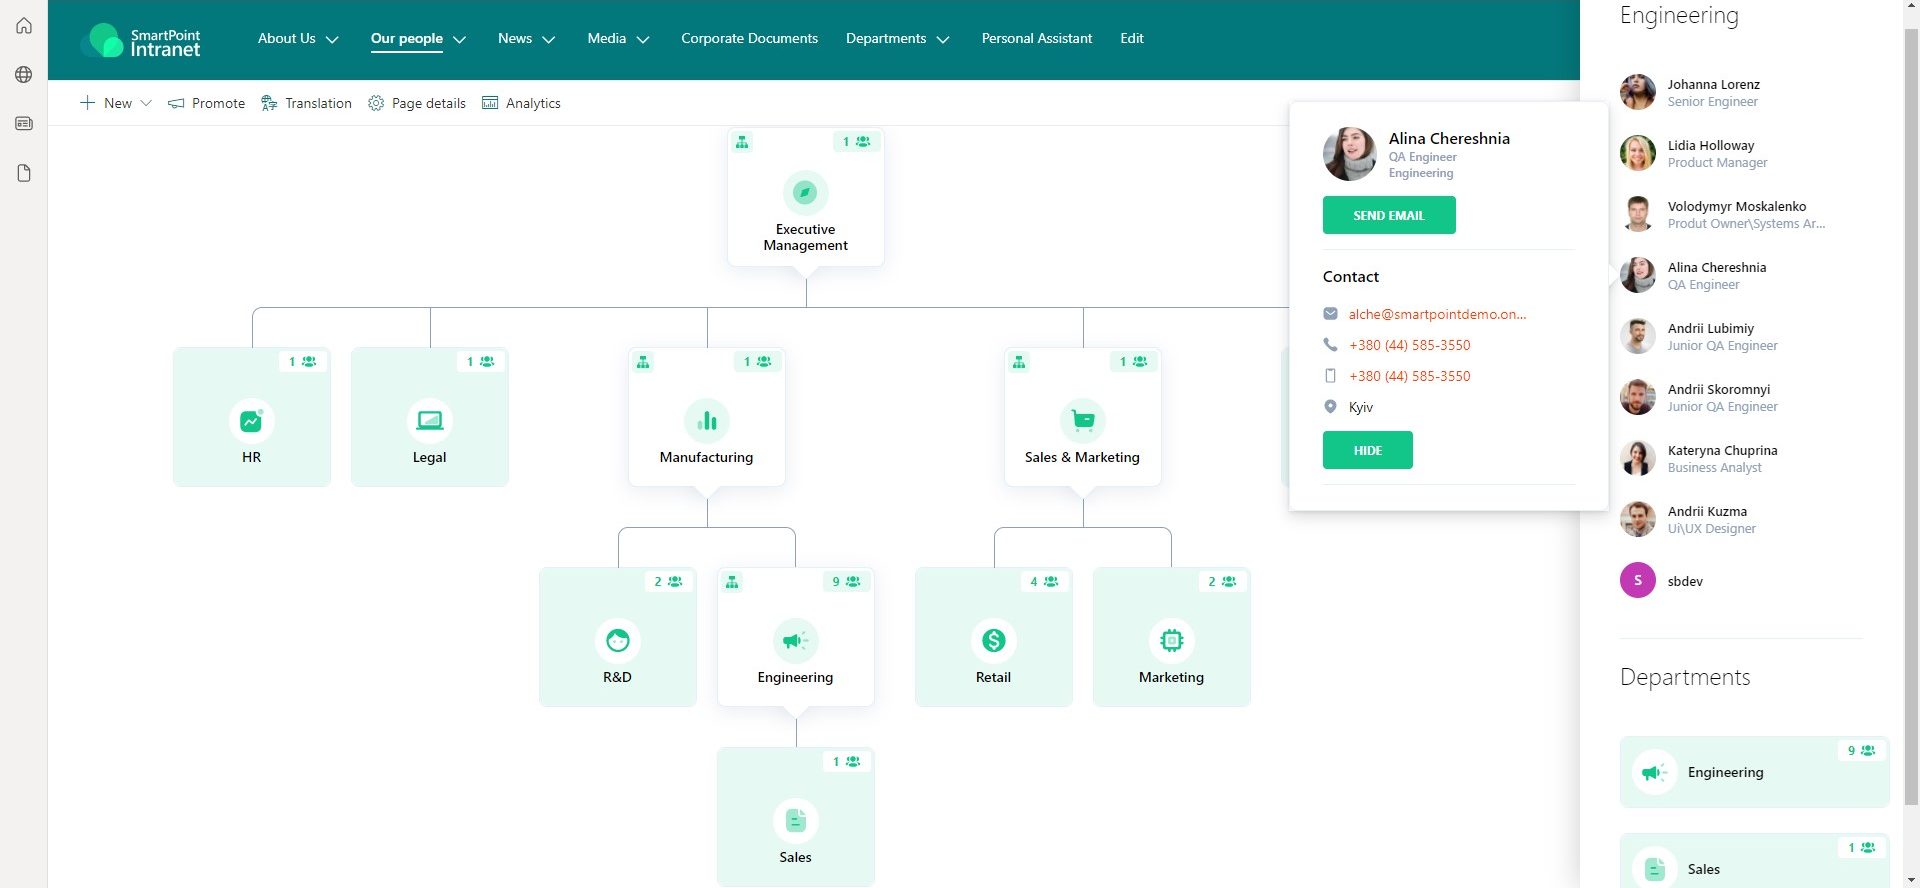The width and height of the screenshot is (1920, 888).
Task: Open the Corporate Documents menu item
Action: (749, 39)
